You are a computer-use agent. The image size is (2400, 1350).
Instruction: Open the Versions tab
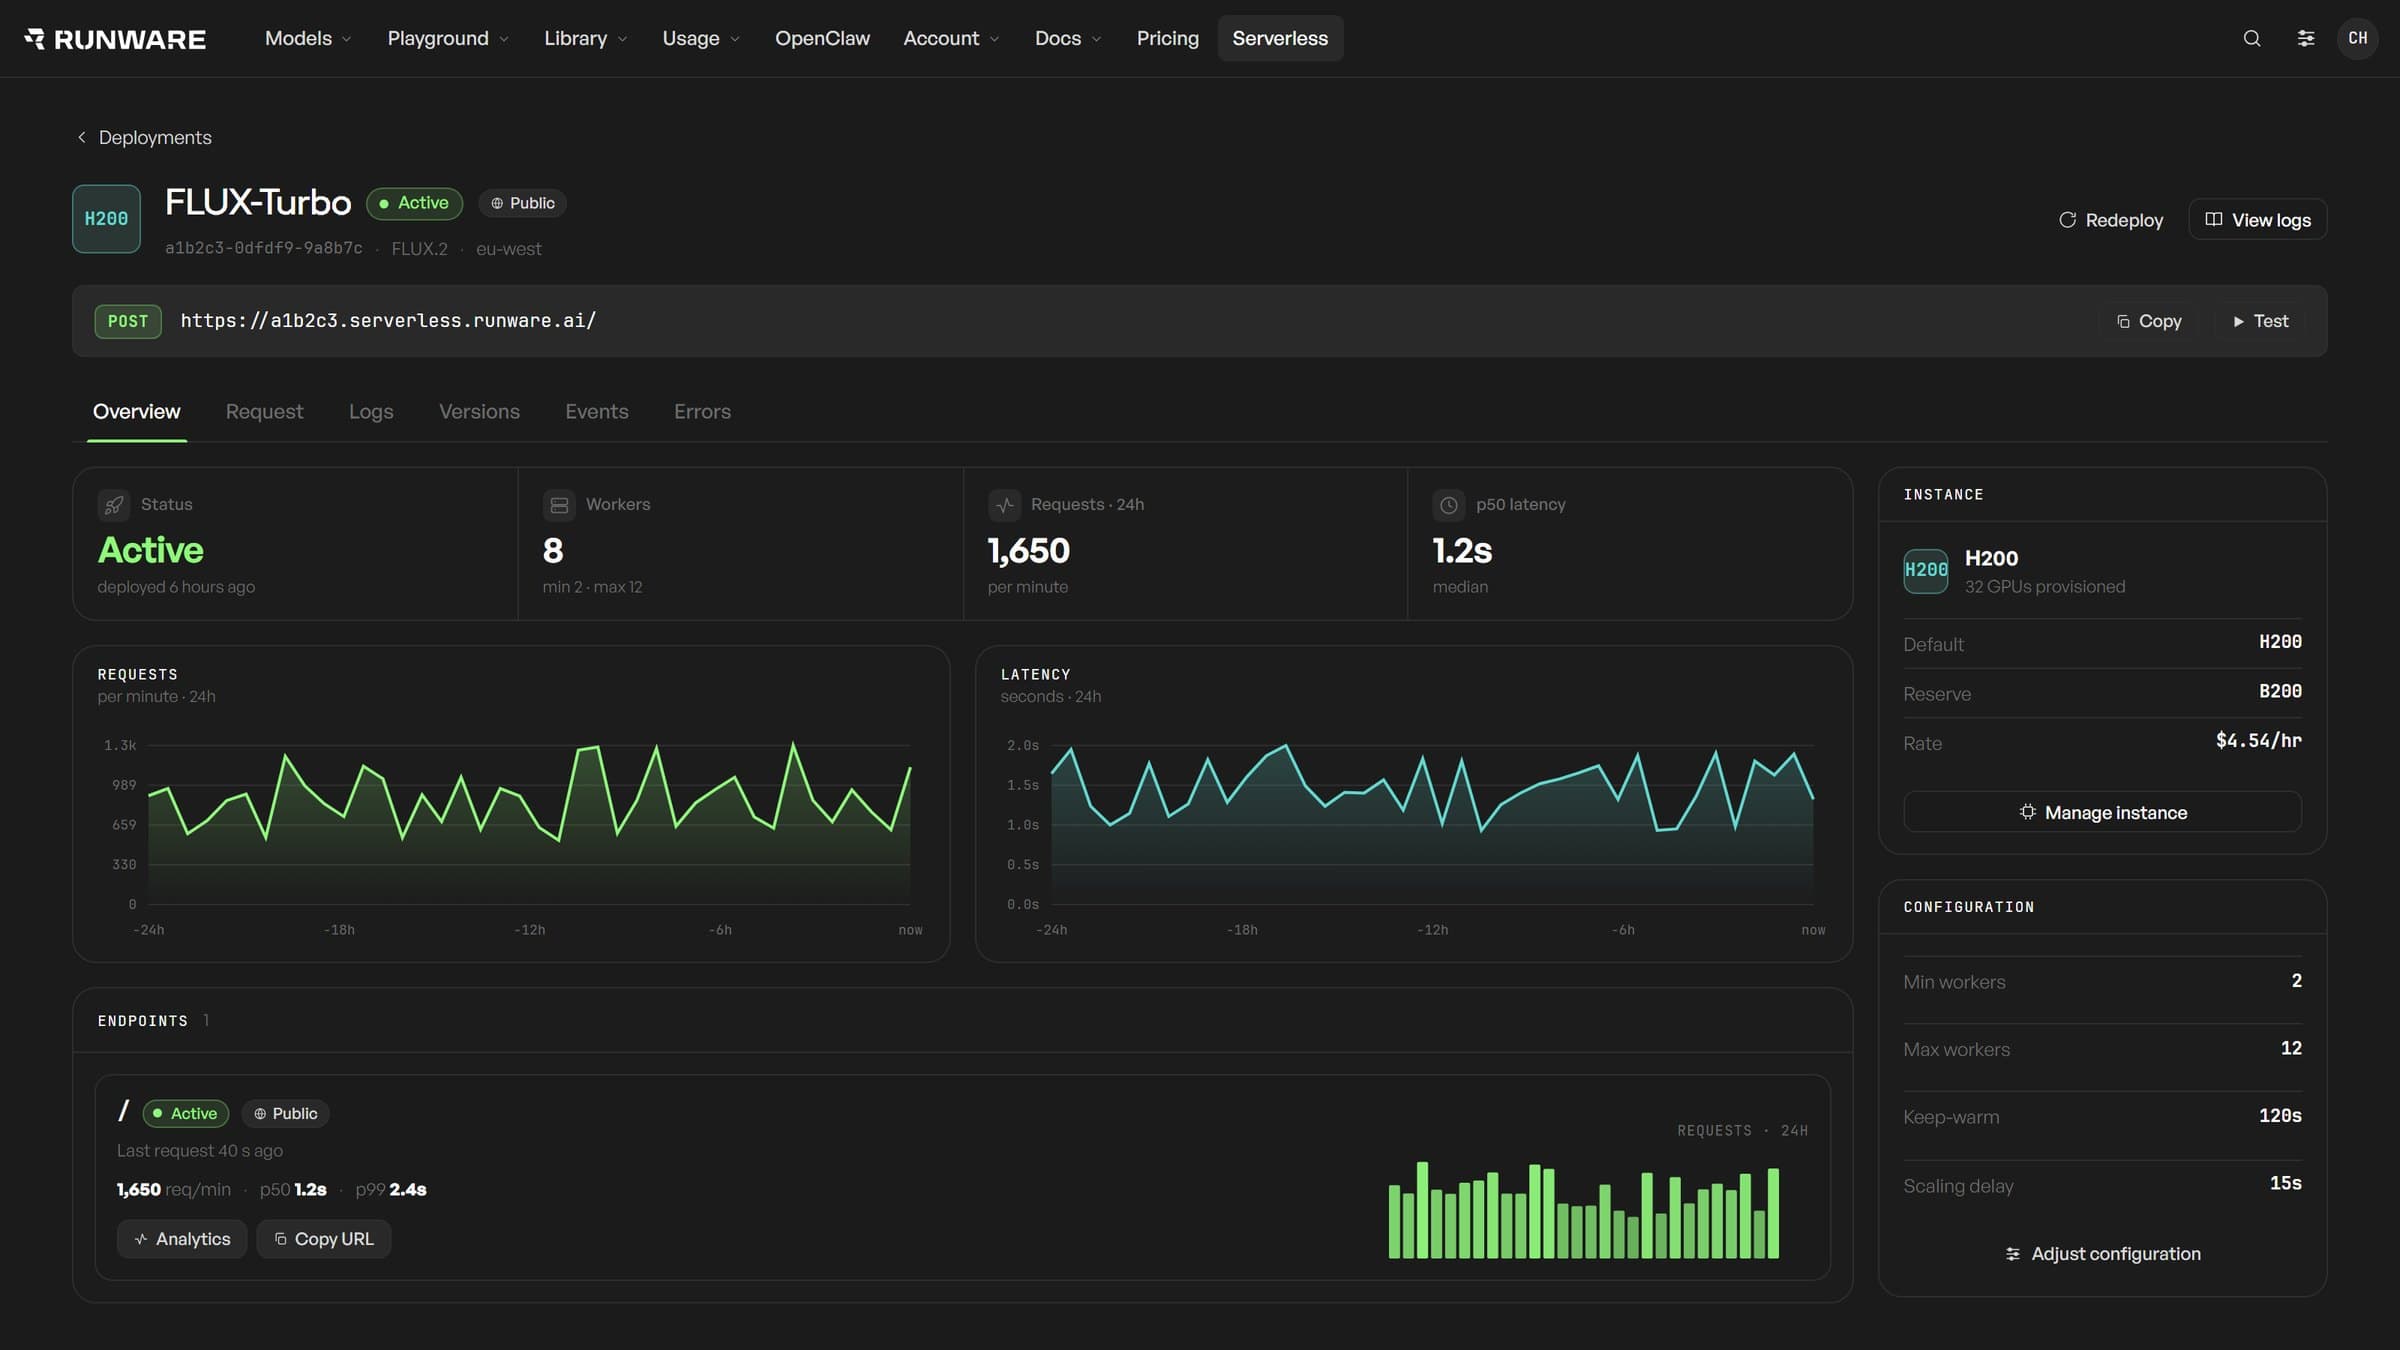click(x=479, y=412)
